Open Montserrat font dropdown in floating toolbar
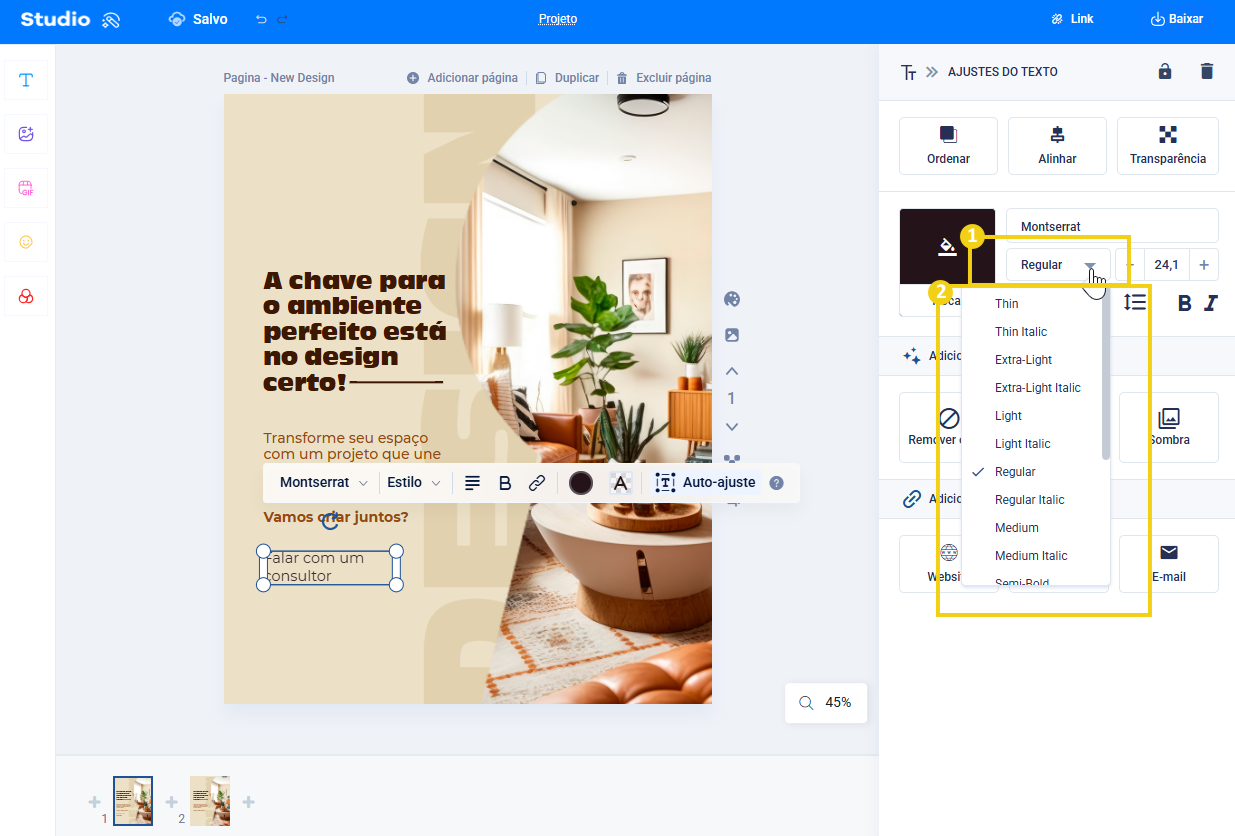The width and height of the screenshot is (1235, 836). point(324,483)
